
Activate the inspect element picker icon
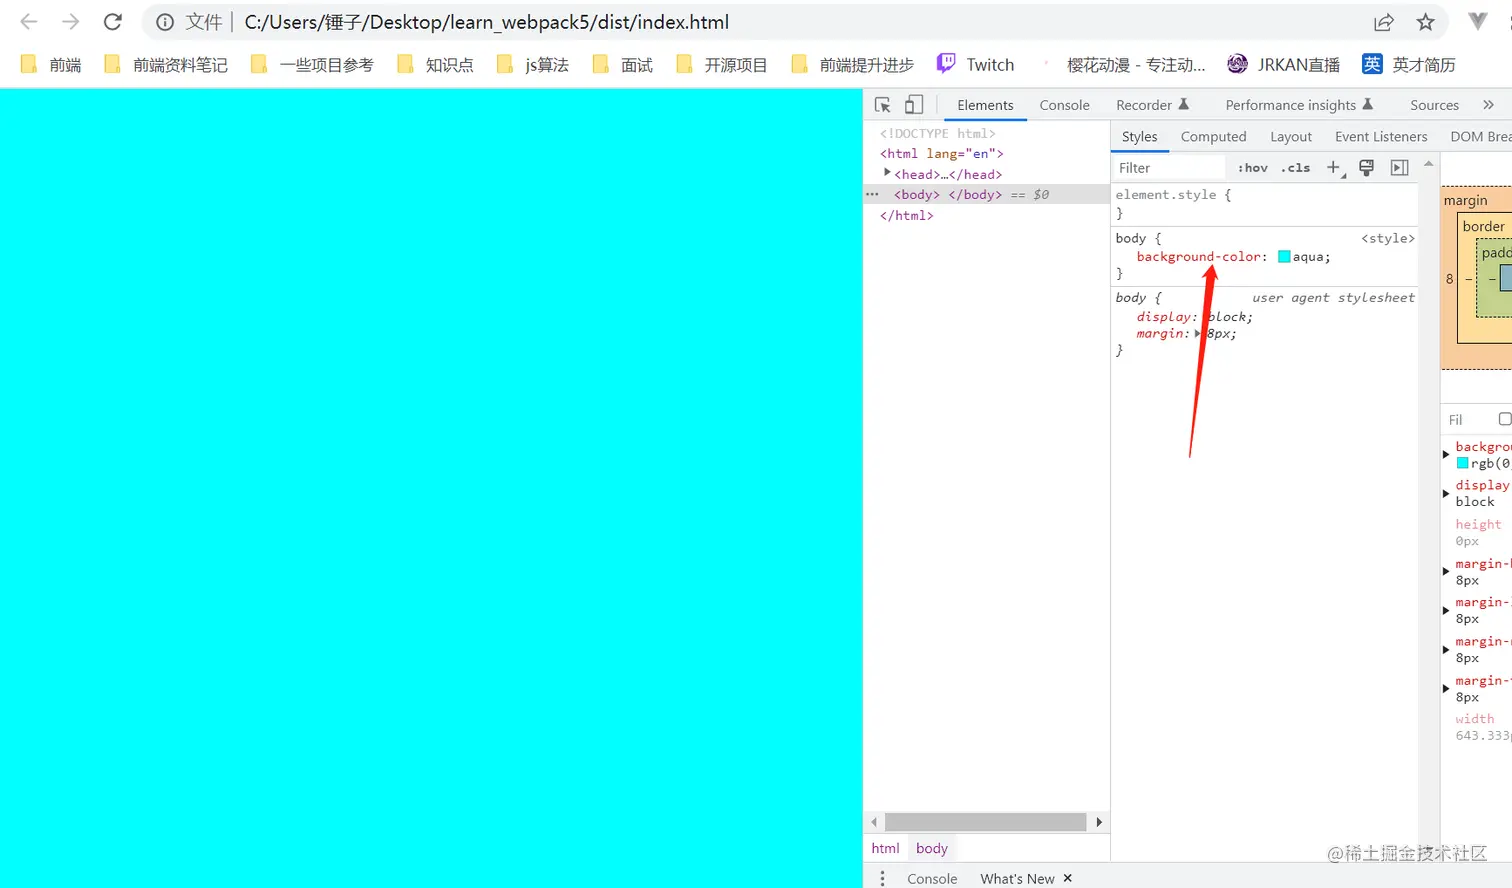(882, 105)
